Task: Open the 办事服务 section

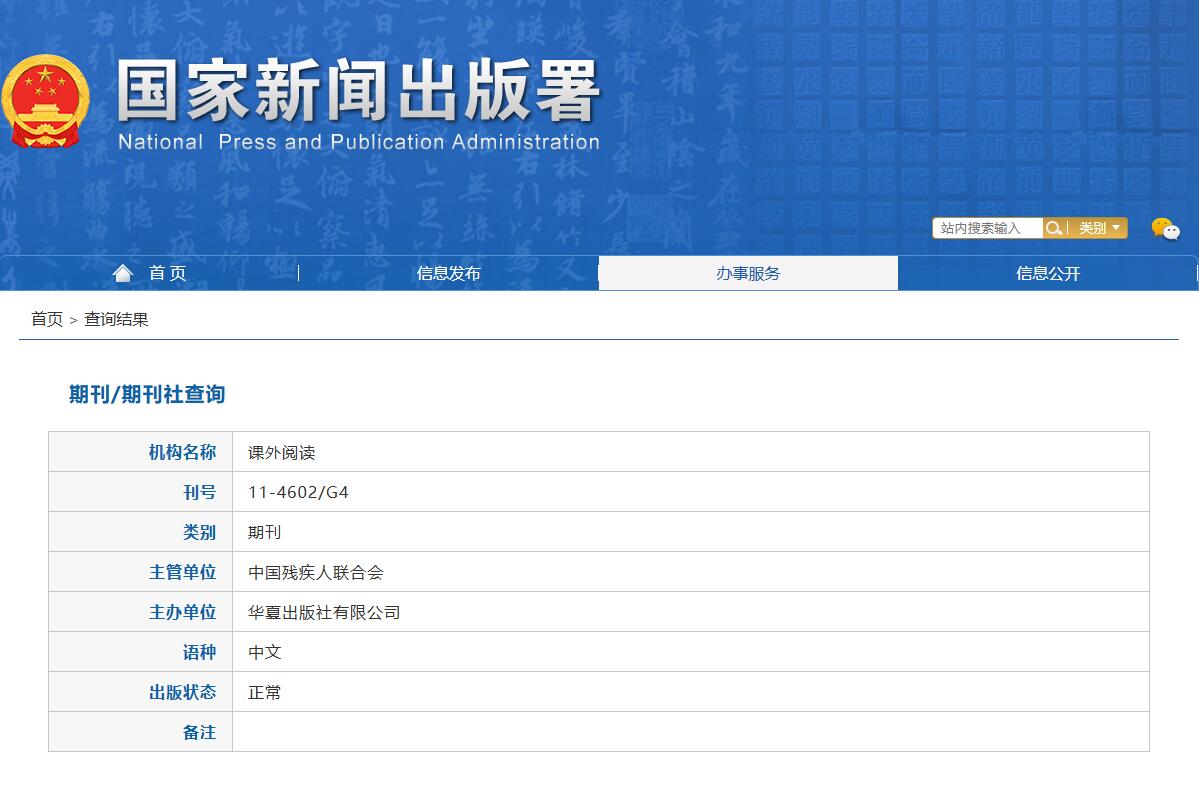Action: click(x=748, y=272)
